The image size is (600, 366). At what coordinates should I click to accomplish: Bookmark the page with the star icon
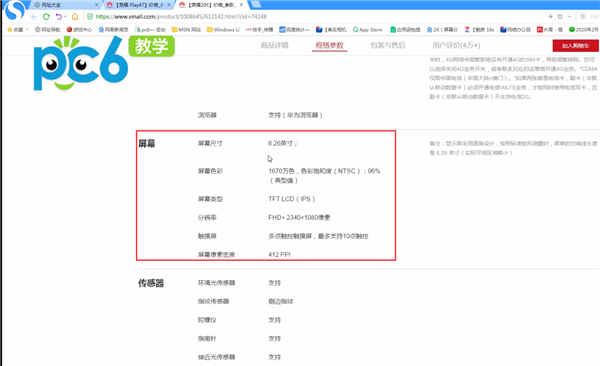560,16
